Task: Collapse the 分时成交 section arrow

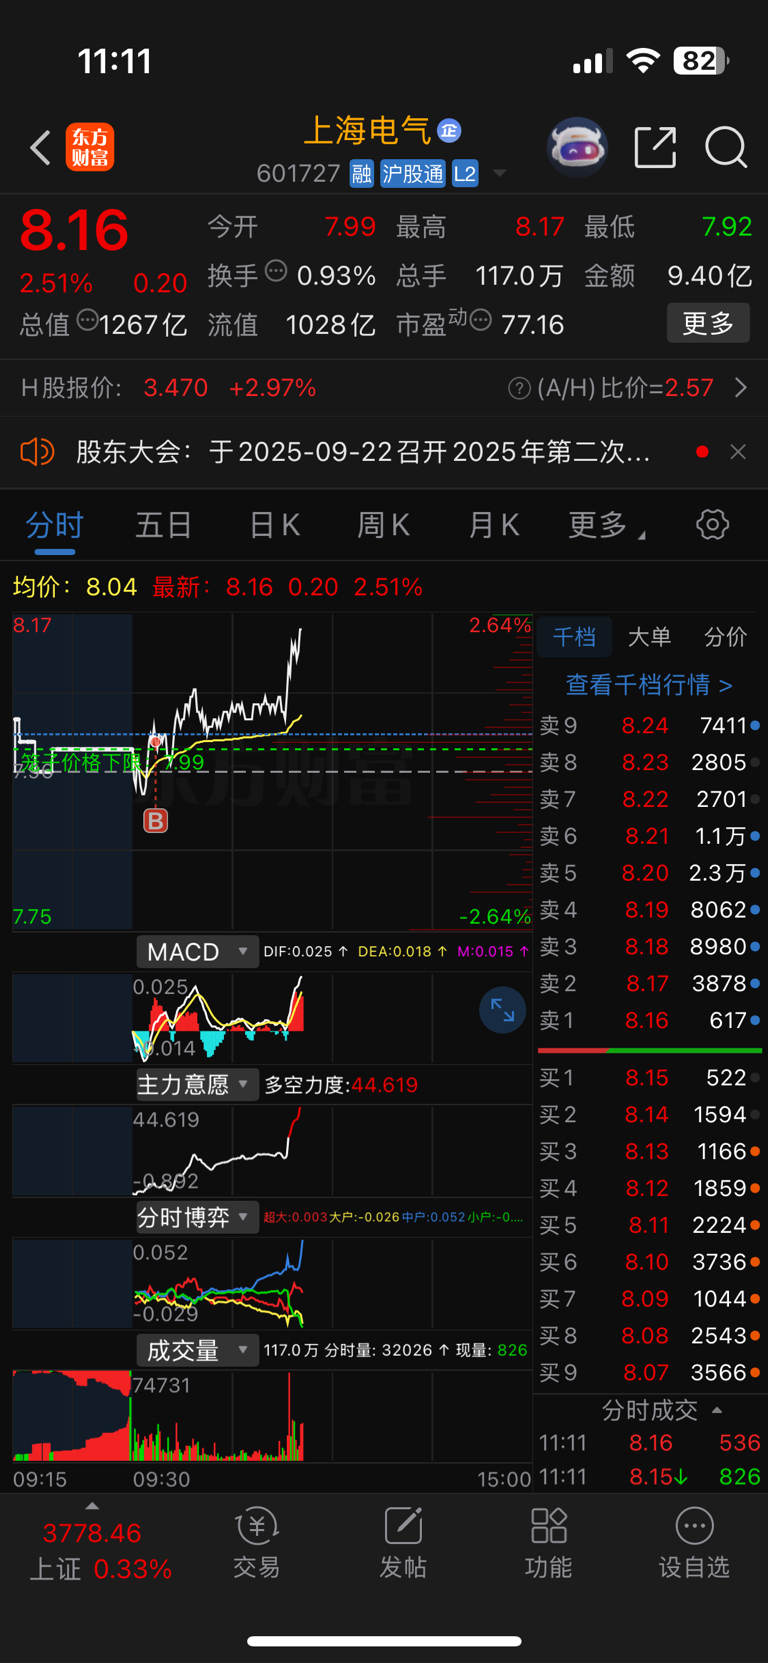Action: (717, 1410)
